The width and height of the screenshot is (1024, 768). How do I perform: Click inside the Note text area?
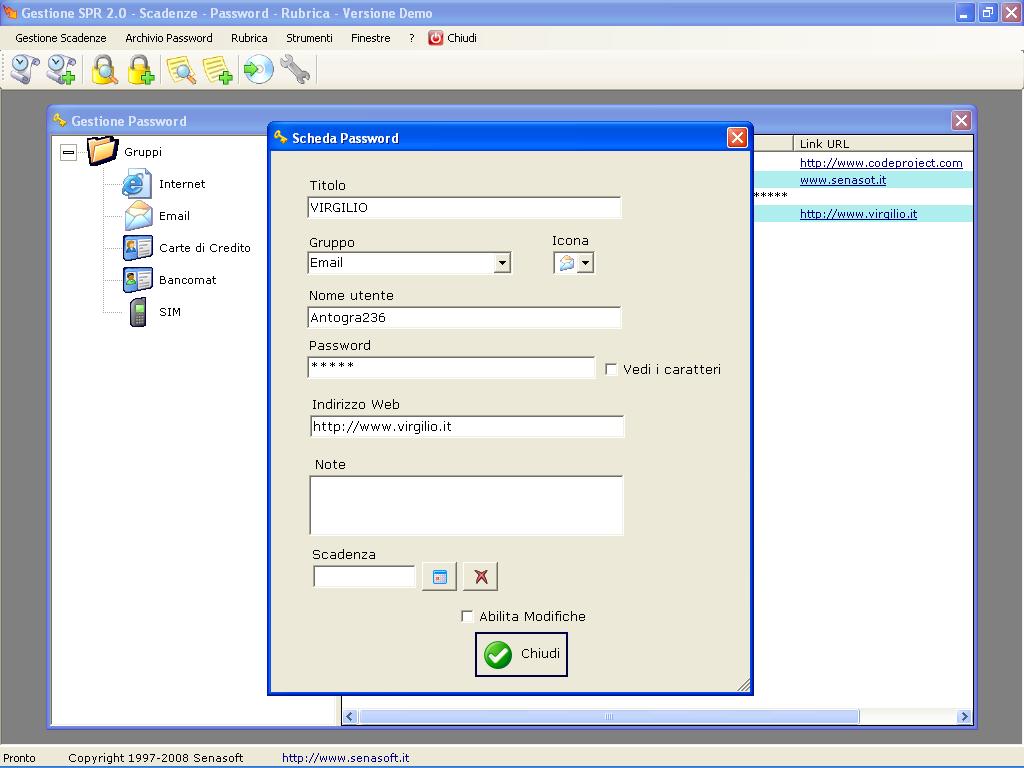pos(466,505)
